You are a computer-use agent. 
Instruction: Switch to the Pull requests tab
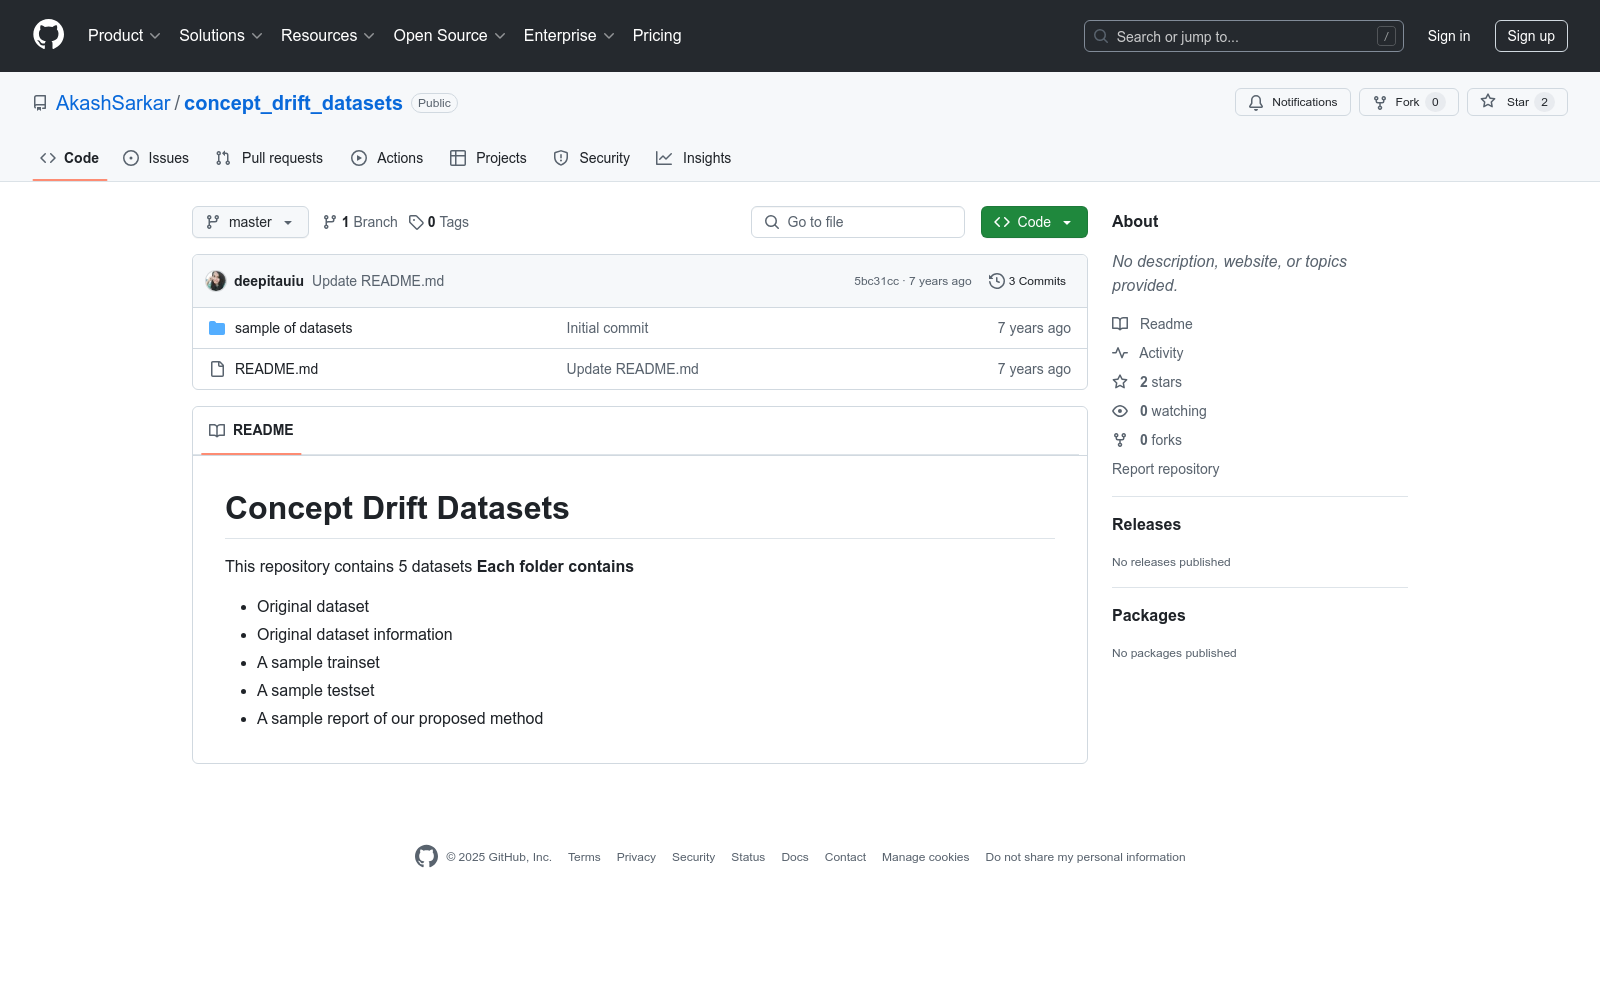click(269, 158)
